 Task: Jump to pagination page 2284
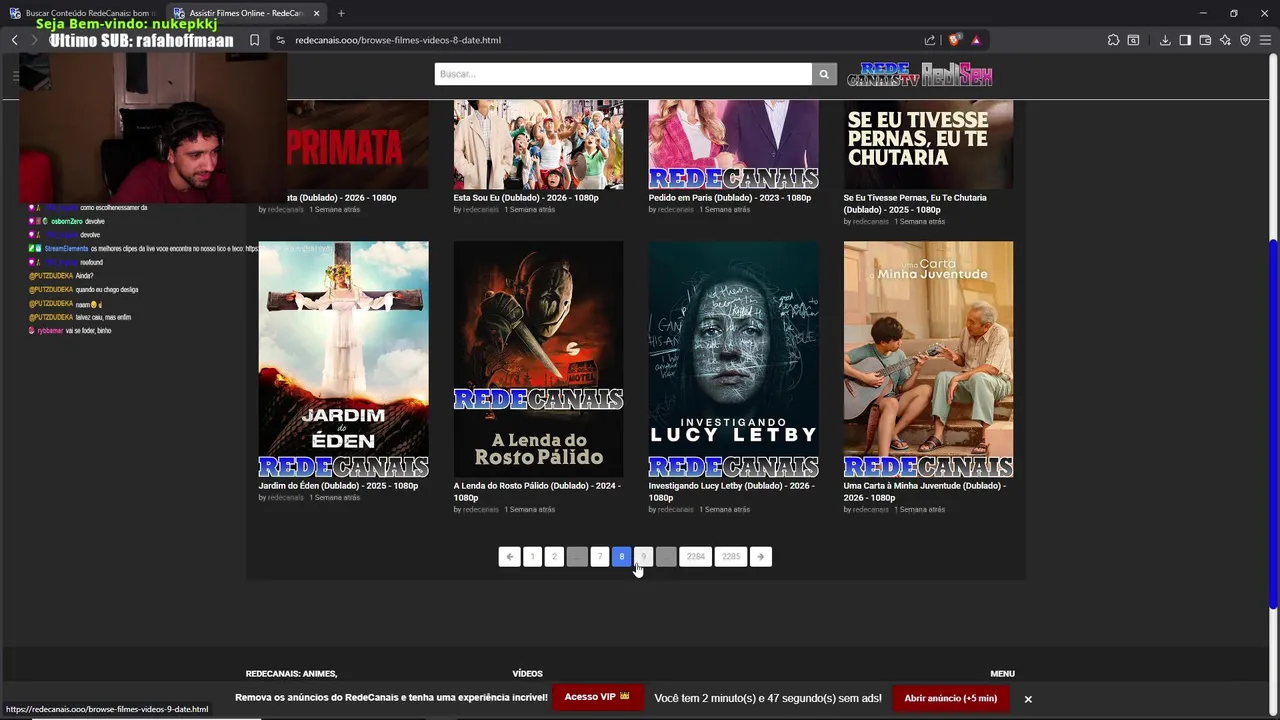tap(695, 557)
